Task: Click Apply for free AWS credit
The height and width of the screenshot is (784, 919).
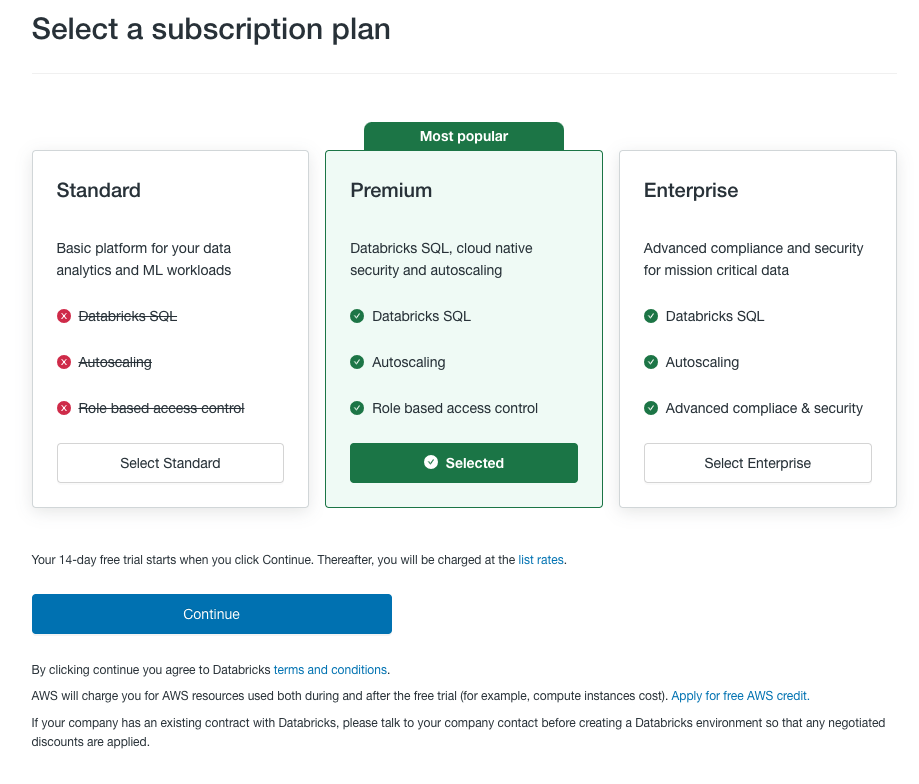Action: [x=739, y=695]
